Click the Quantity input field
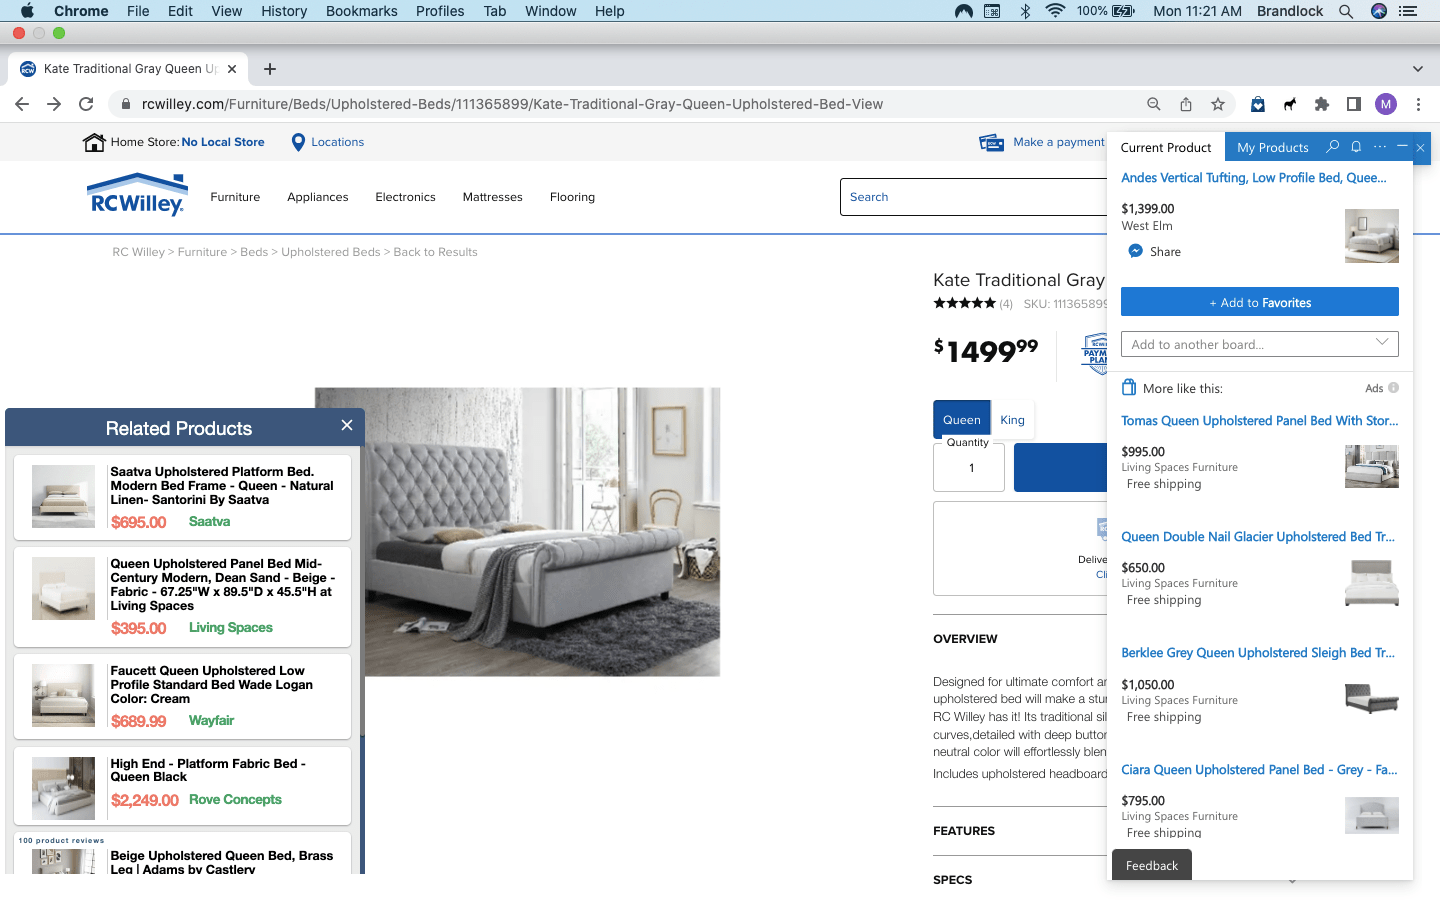The image size is (1440, 900). coord(968,467)
